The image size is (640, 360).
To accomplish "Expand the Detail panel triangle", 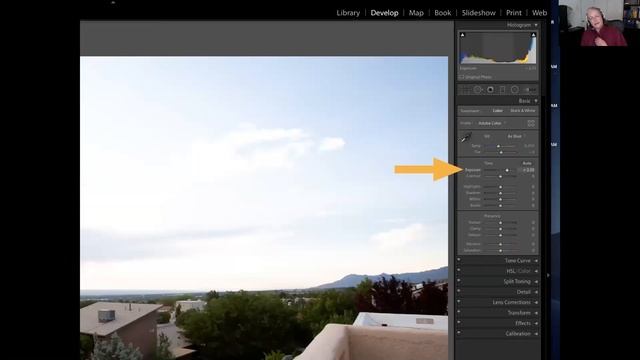I will click(536, 292).
